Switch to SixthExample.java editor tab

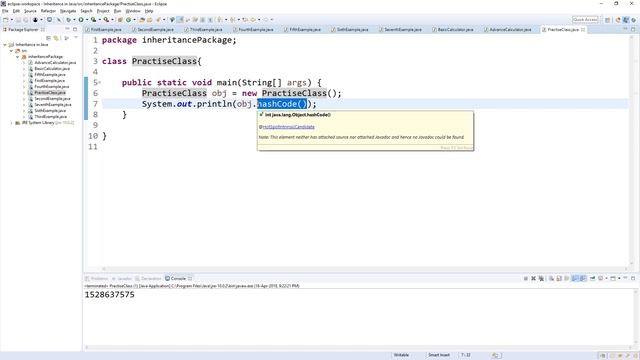click(x=350, y=29)
